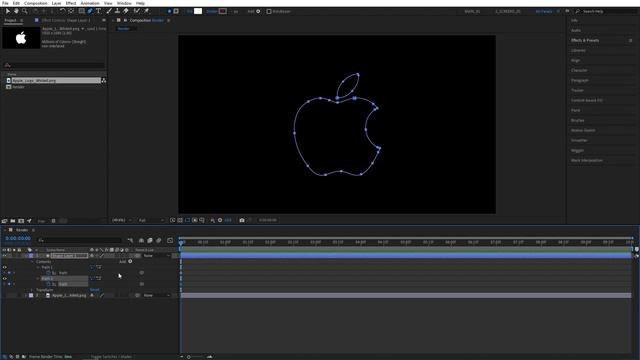Open the Effects & Presets panel
This screenshot has width=640, height=360.
[585, 40]
